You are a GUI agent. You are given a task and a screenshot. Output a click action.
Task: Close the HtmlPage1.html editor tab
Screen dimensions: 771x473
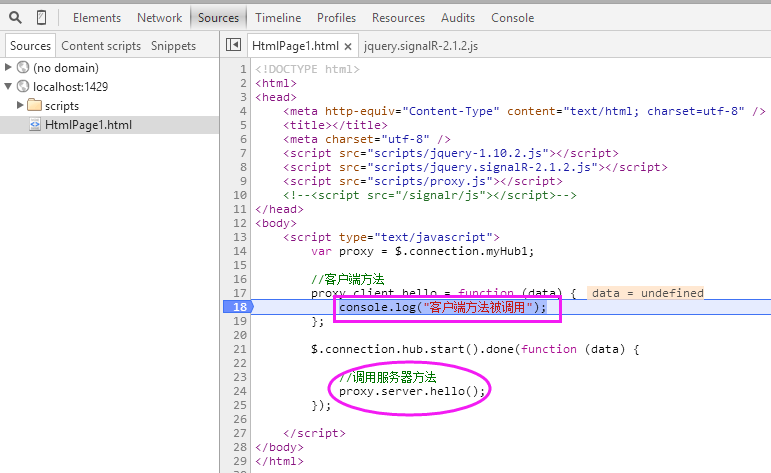click(x=348, y=46)
